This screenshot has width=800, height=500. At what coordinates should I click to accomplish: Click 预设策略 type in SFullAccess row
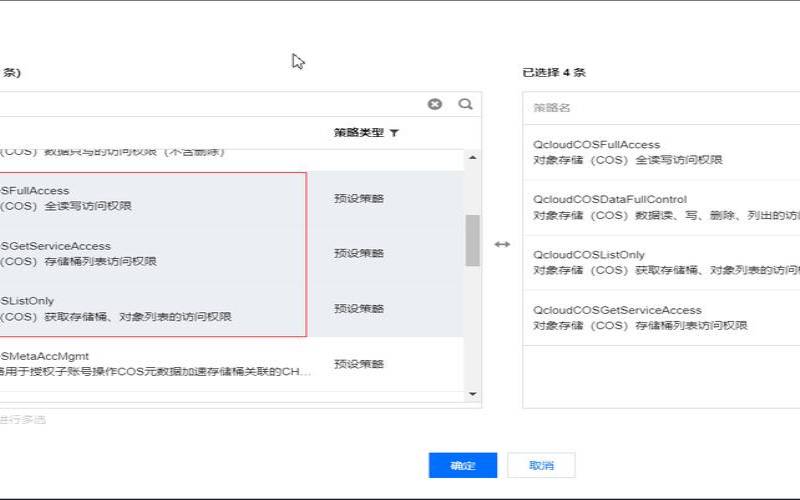pos(359,198)
